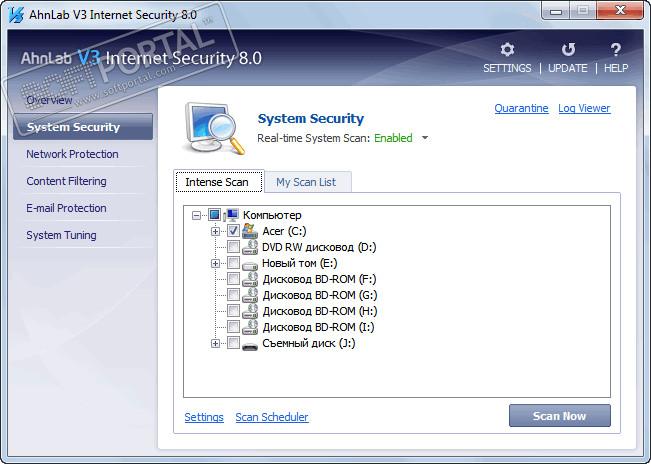
Task: Click the Съемный диск (J:) removable drive icon
Action: (250, 345)
